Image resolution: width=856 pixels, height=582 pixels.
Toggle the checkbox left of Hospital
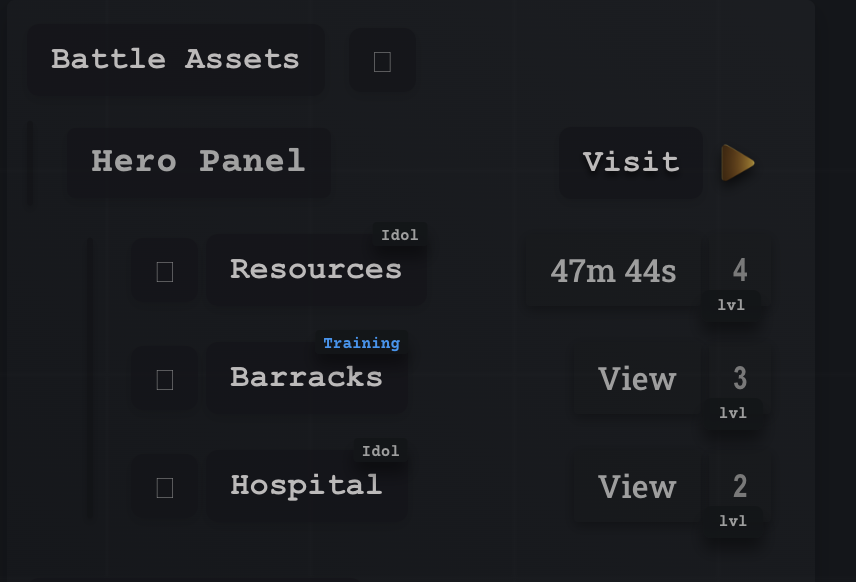[165, 486]
